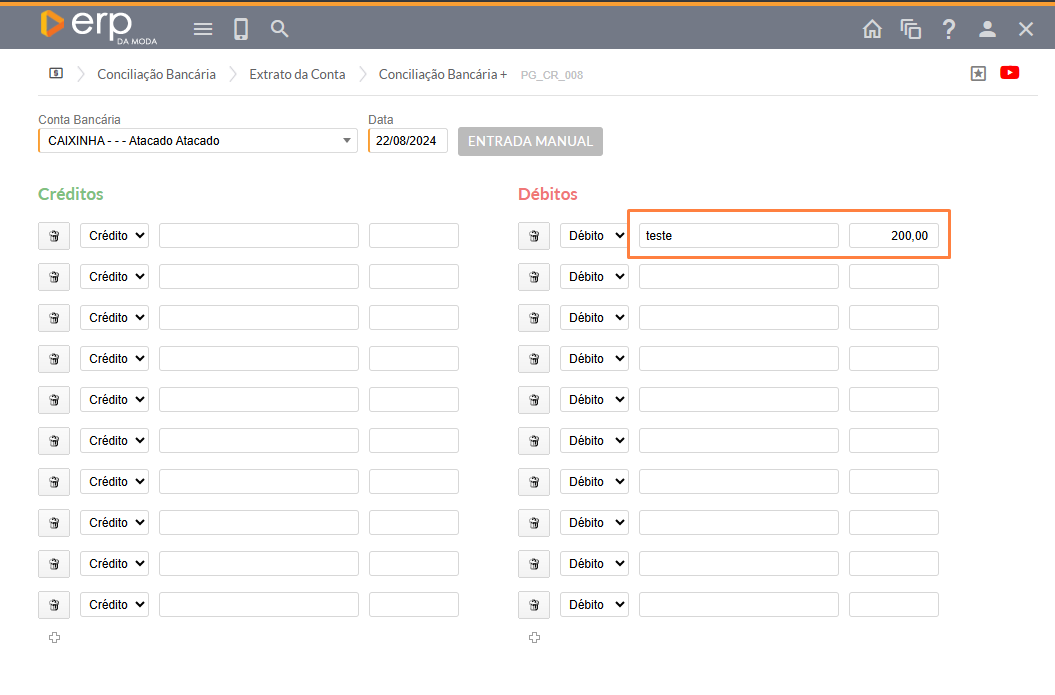1055x695 pixels.
Task: Open the hamburger menu in header
Action: tap(203, 29)
